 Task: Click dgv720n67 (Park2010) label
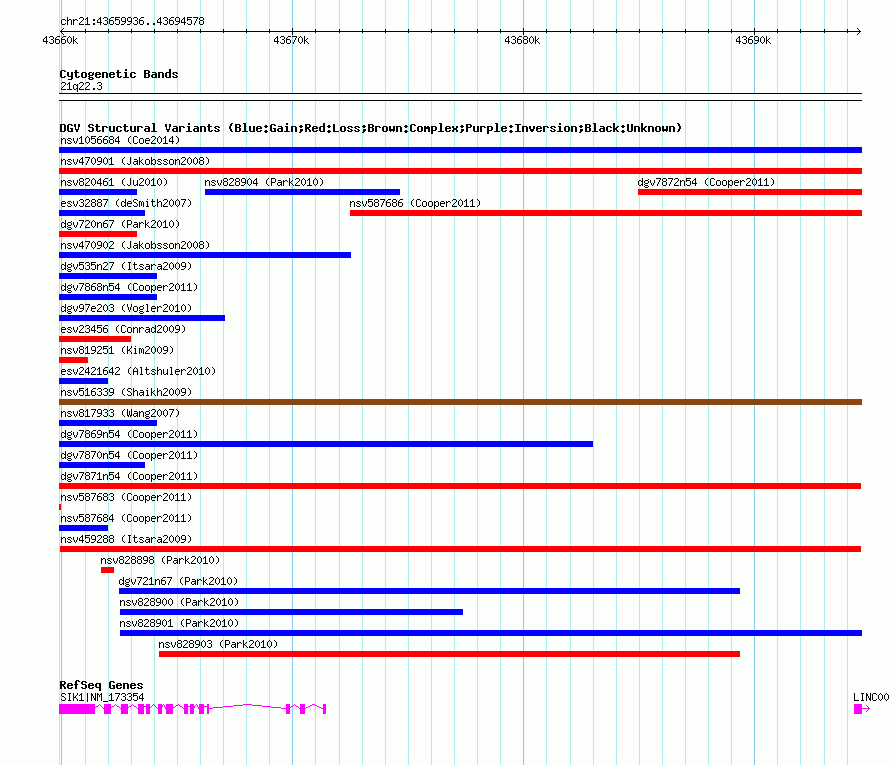click(x=120, y=224)
